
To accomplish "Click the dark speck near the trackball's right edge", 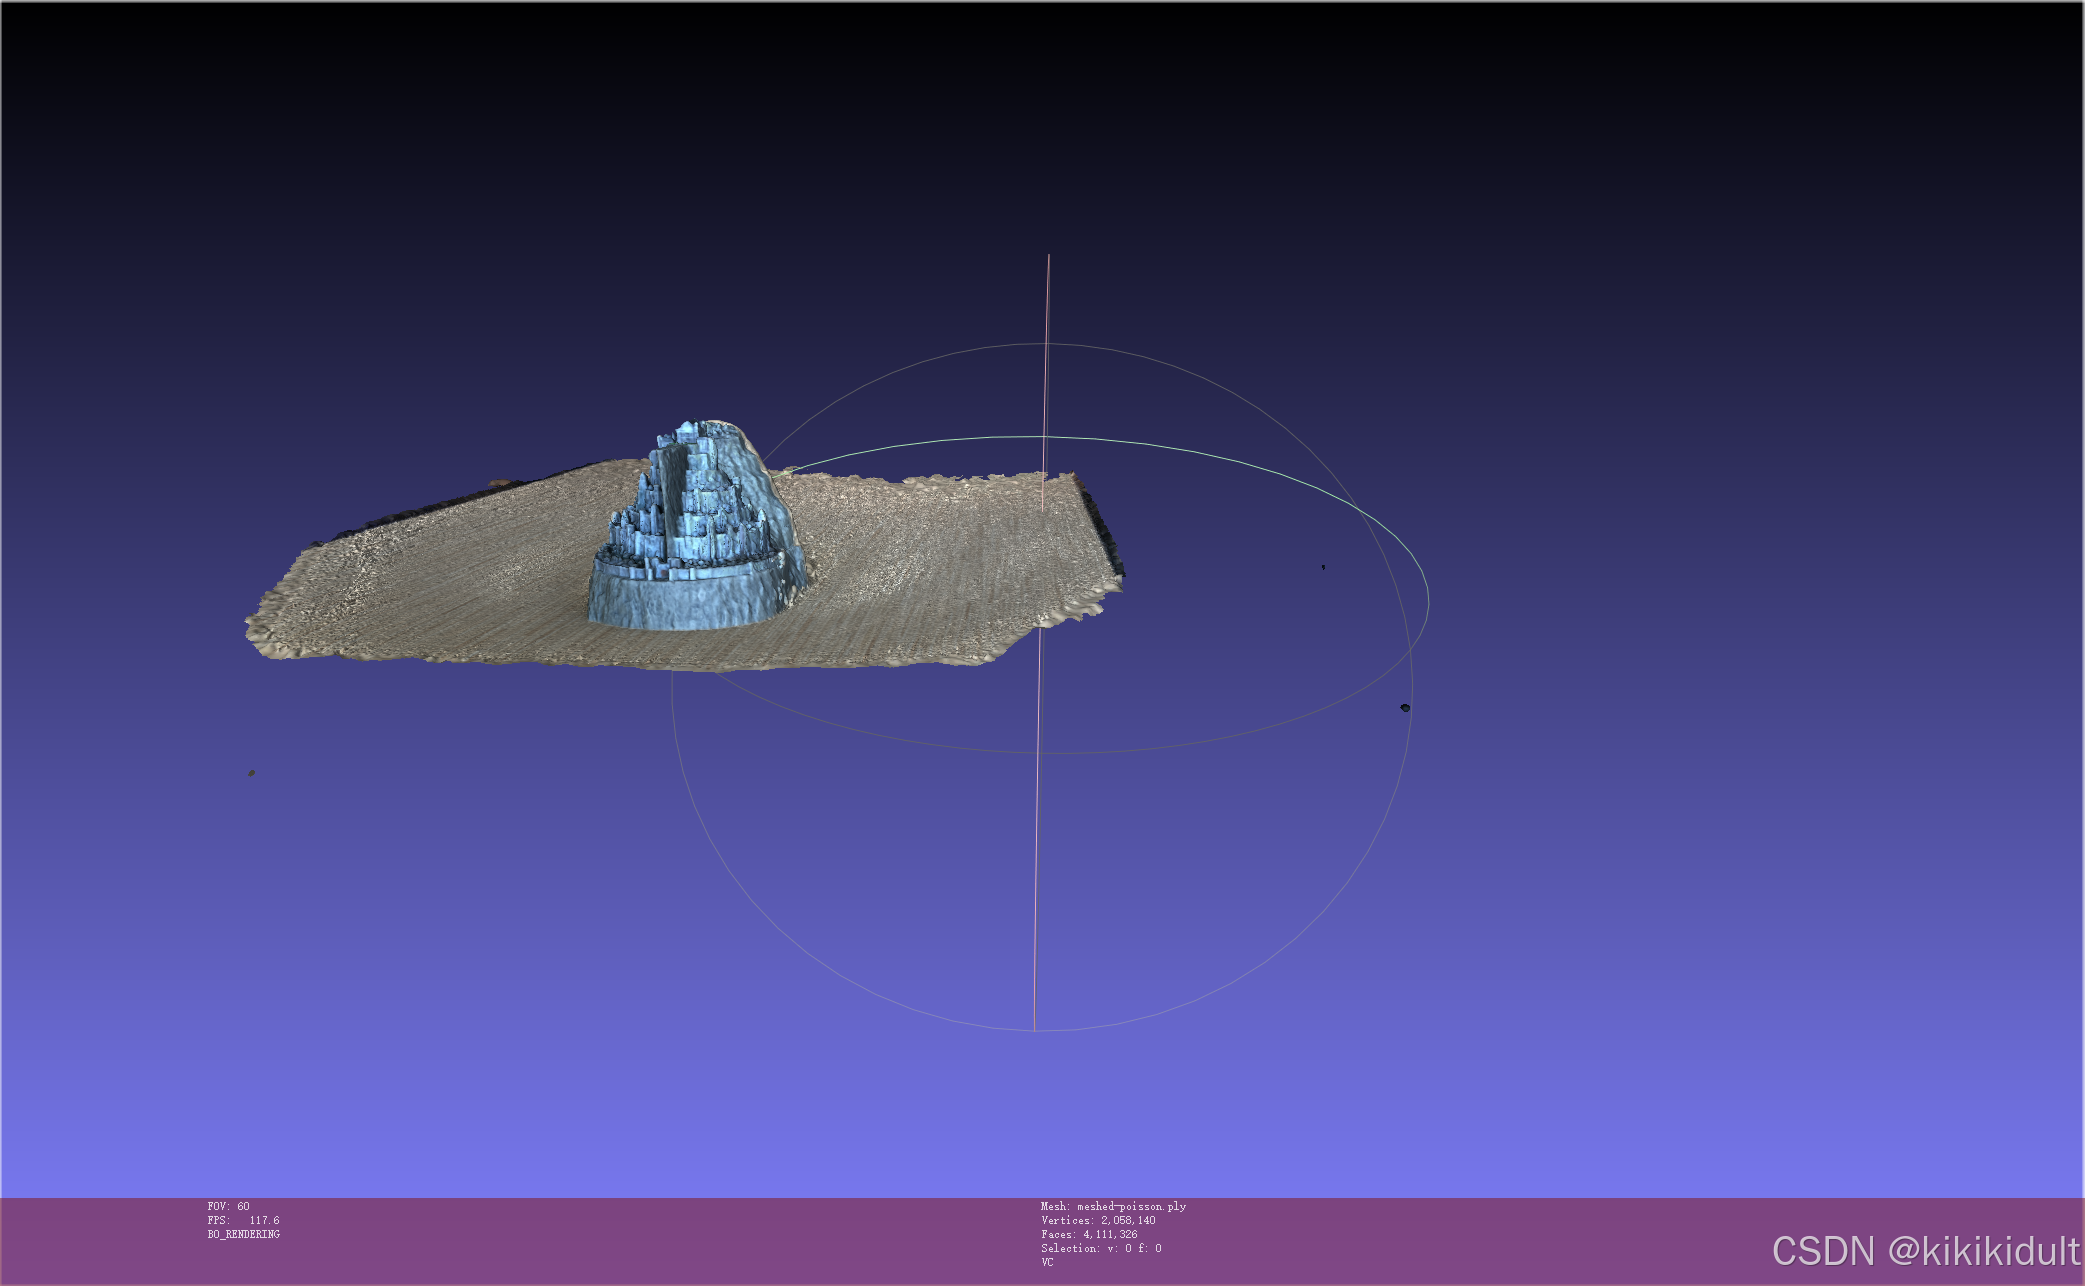I will [x=1405, y=707].
